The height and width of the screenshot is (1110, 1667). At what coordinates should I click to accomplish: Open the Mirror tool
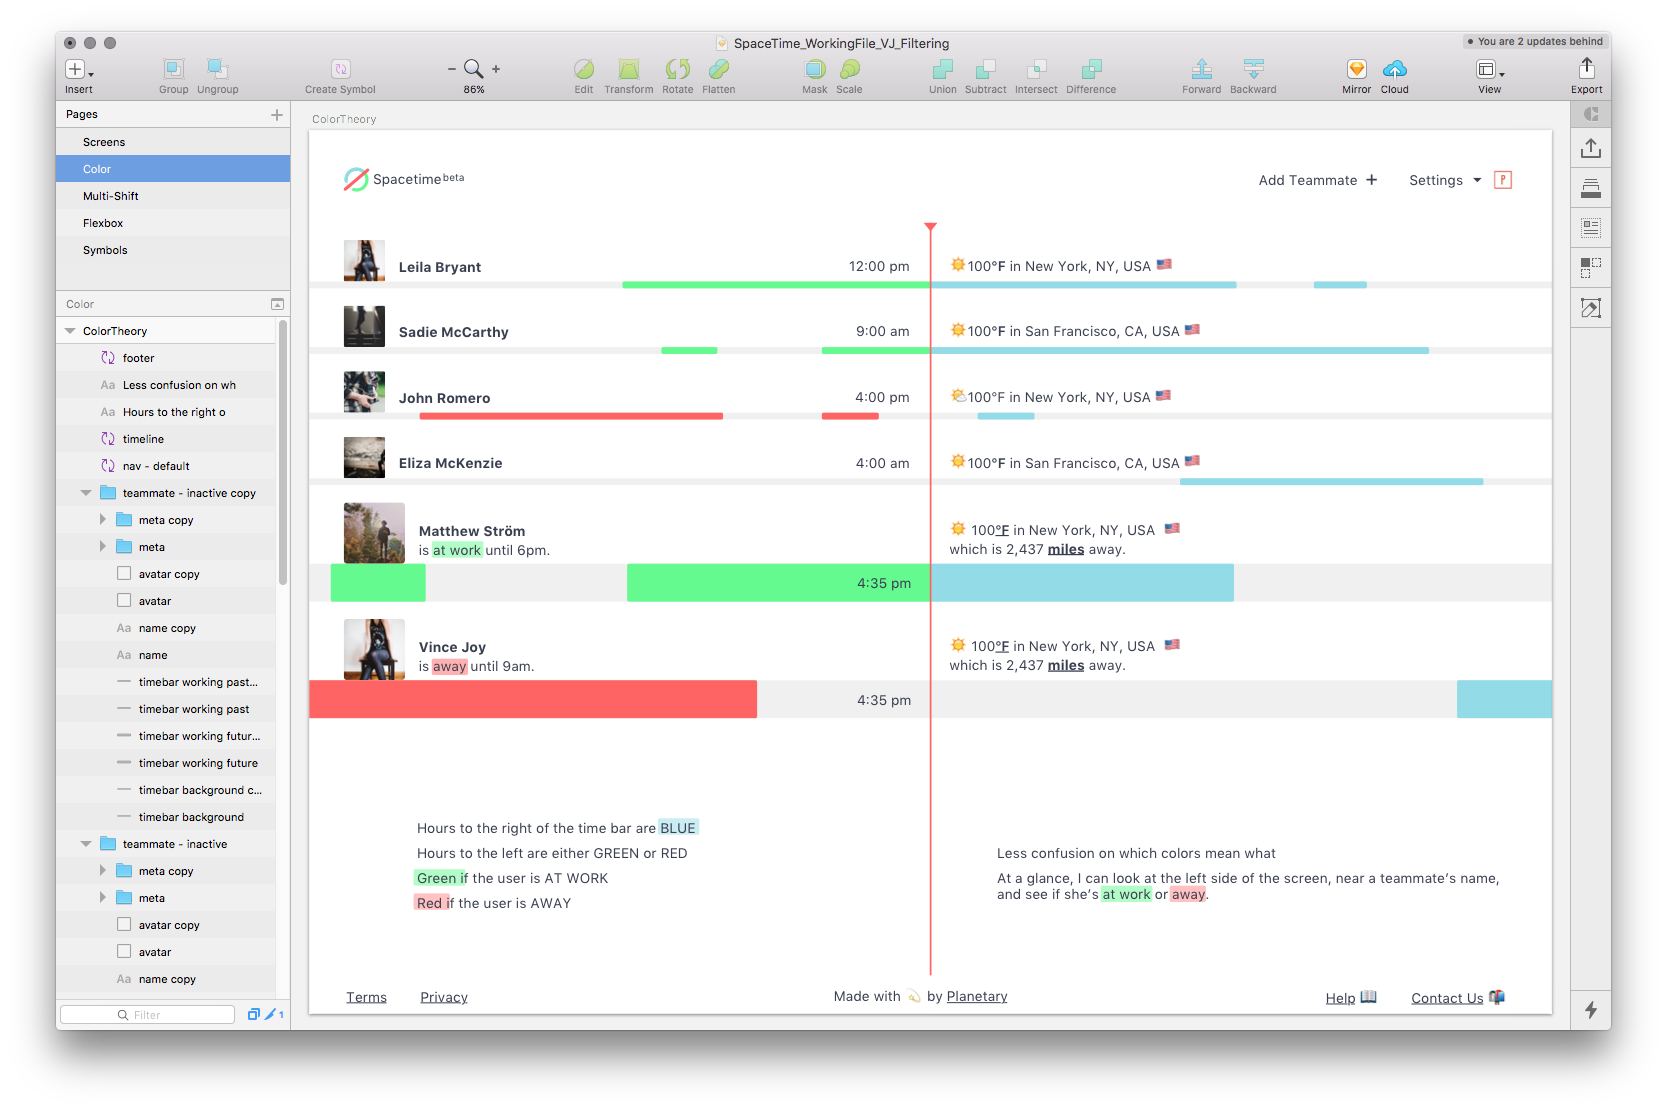1357,69
